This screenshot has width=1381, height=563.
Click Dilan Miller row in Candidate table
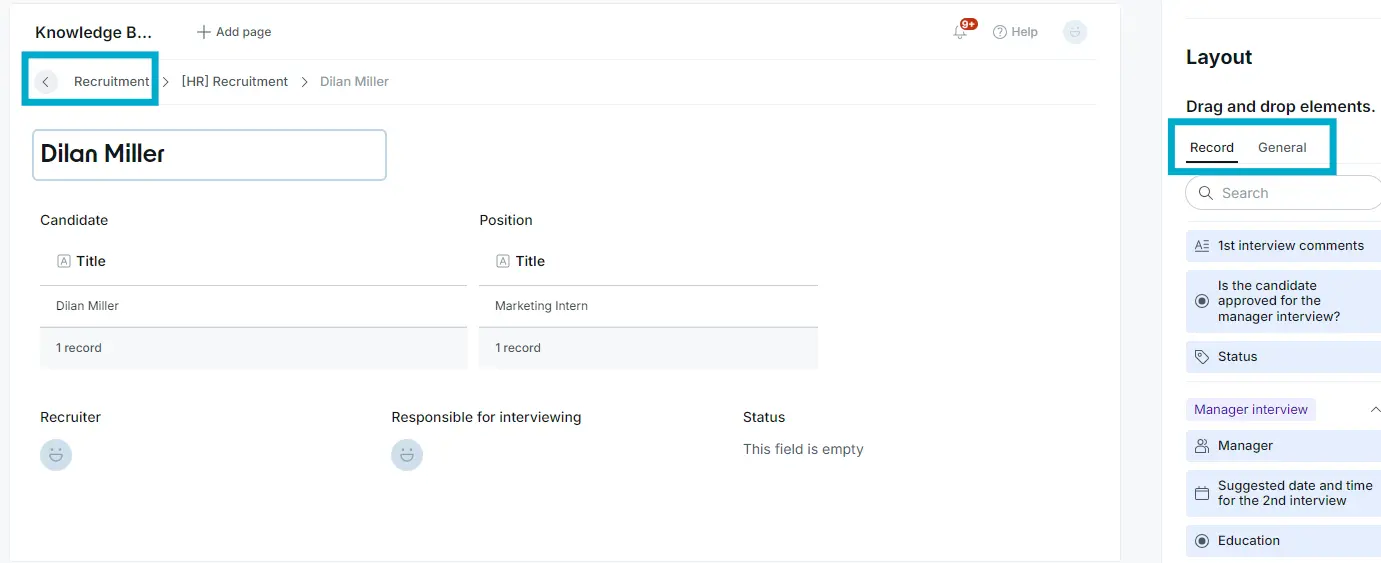(x=253, y=306)
